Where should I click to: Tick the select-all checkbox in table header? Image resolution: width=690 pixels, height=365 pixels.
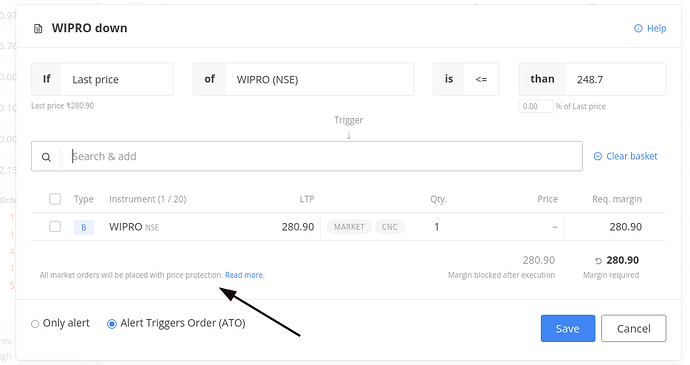pos(55,199)
